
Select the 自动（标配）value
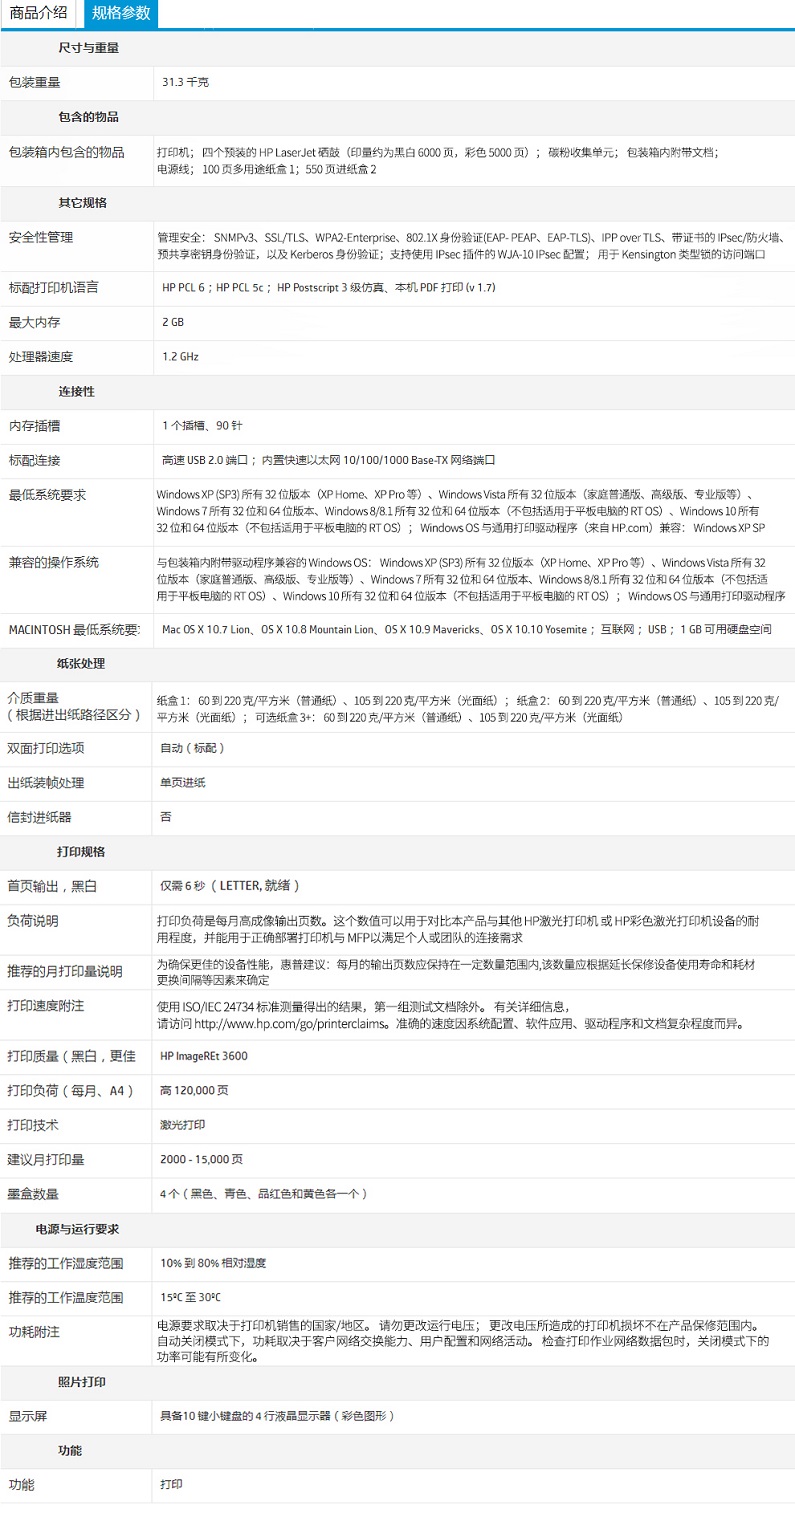pos(192,748)
